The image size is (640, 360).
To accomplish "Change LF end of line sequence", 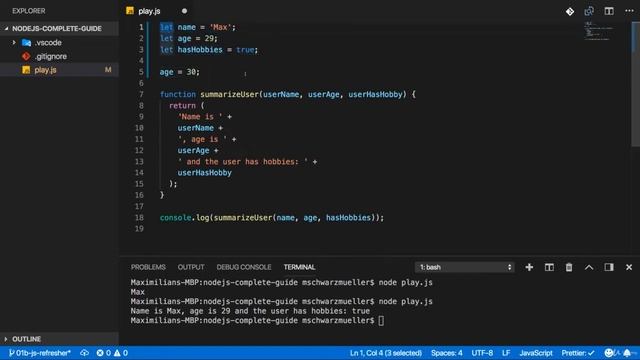I will tap(506, 353).
